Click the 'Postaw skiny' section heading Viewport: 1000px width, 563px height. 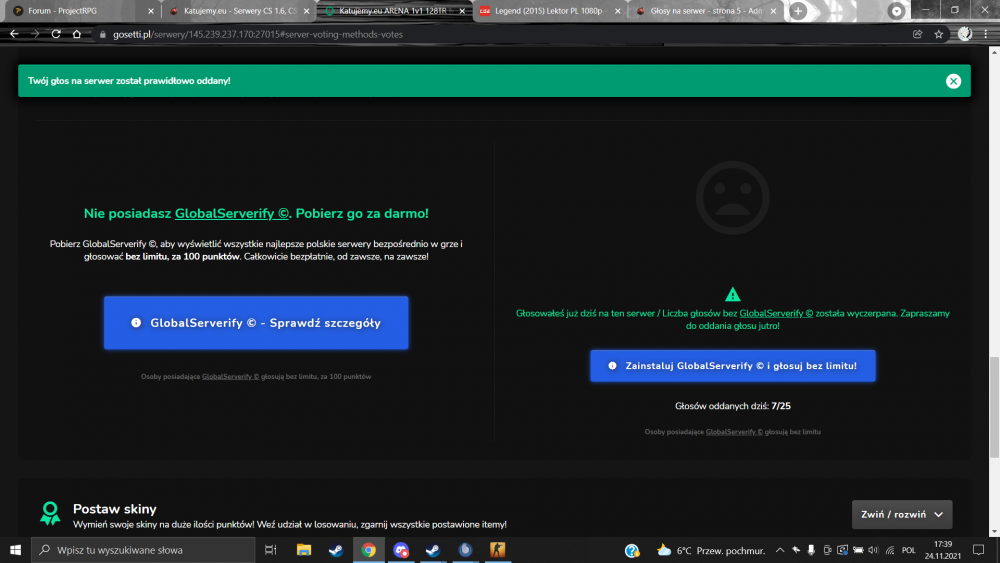[x=114, y=509]
